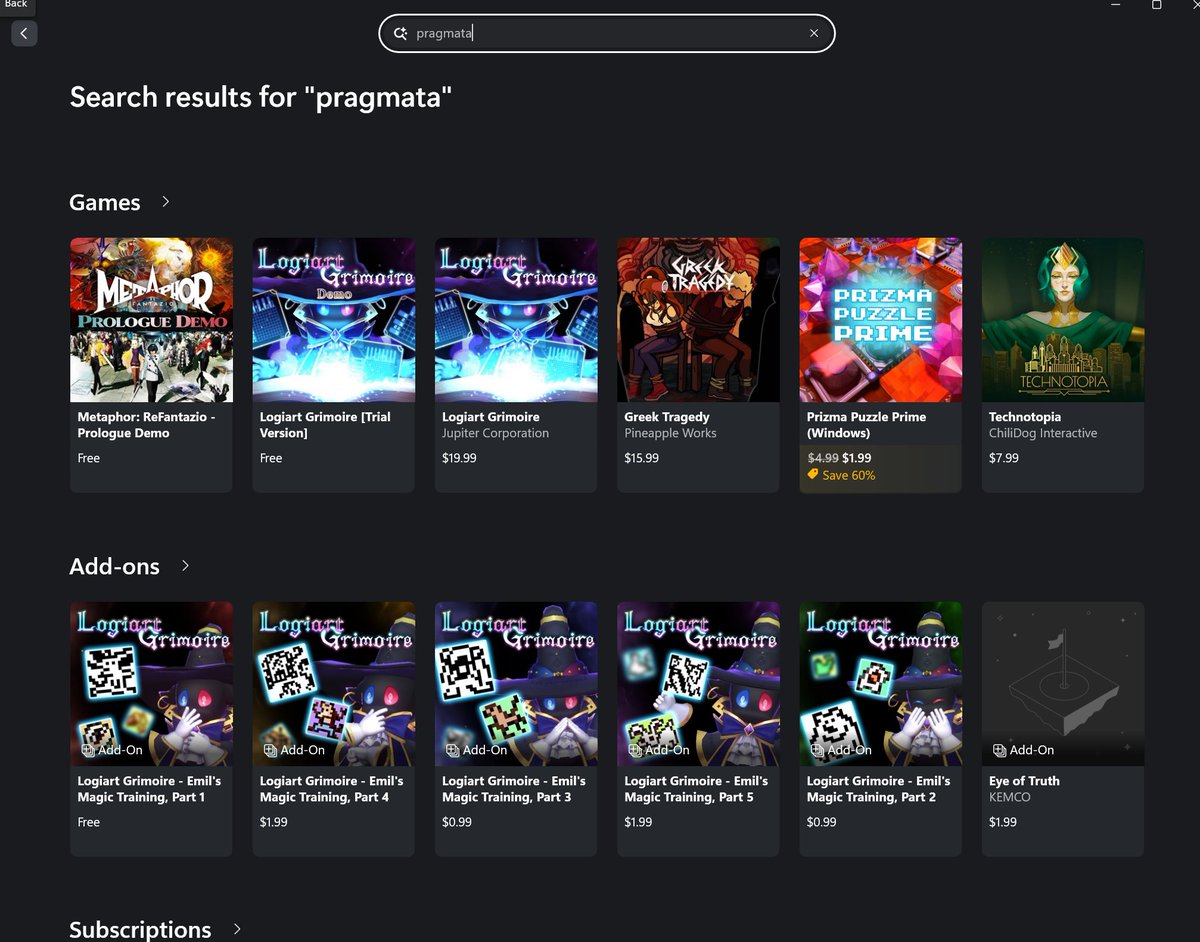This screenshot has width=1200, height=942.
Task: Click Add-On badge icon on Part 5
Action: (634, 750)
